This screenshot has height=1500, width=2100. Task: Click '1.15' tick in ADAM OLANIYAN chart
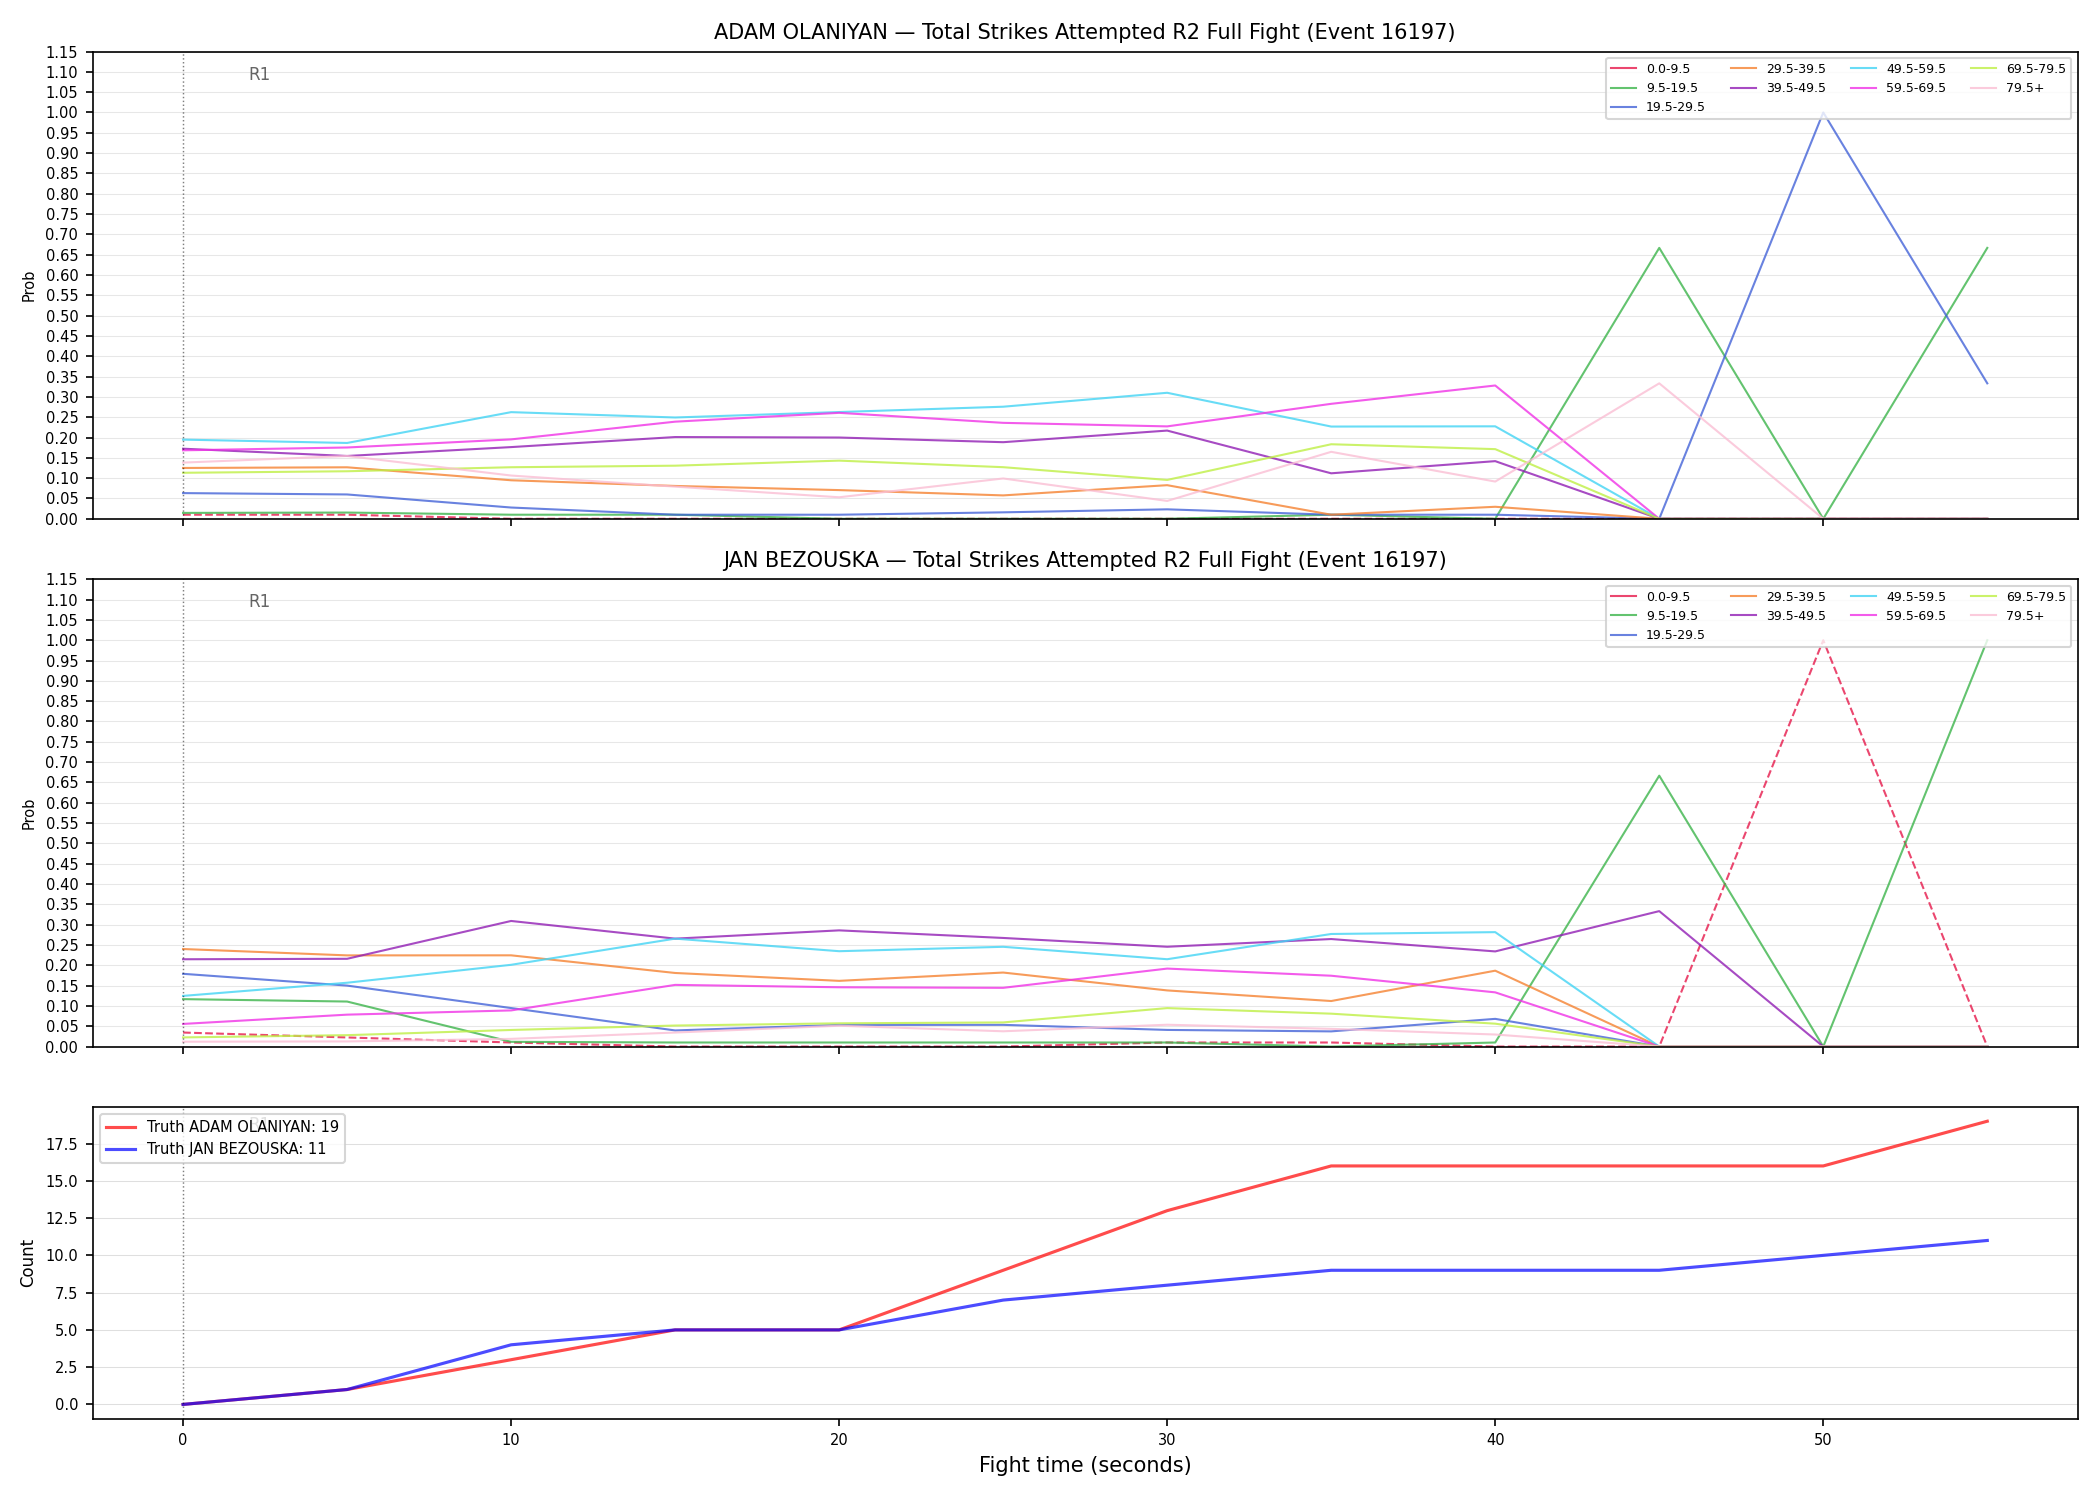click(x=62, y=52)
